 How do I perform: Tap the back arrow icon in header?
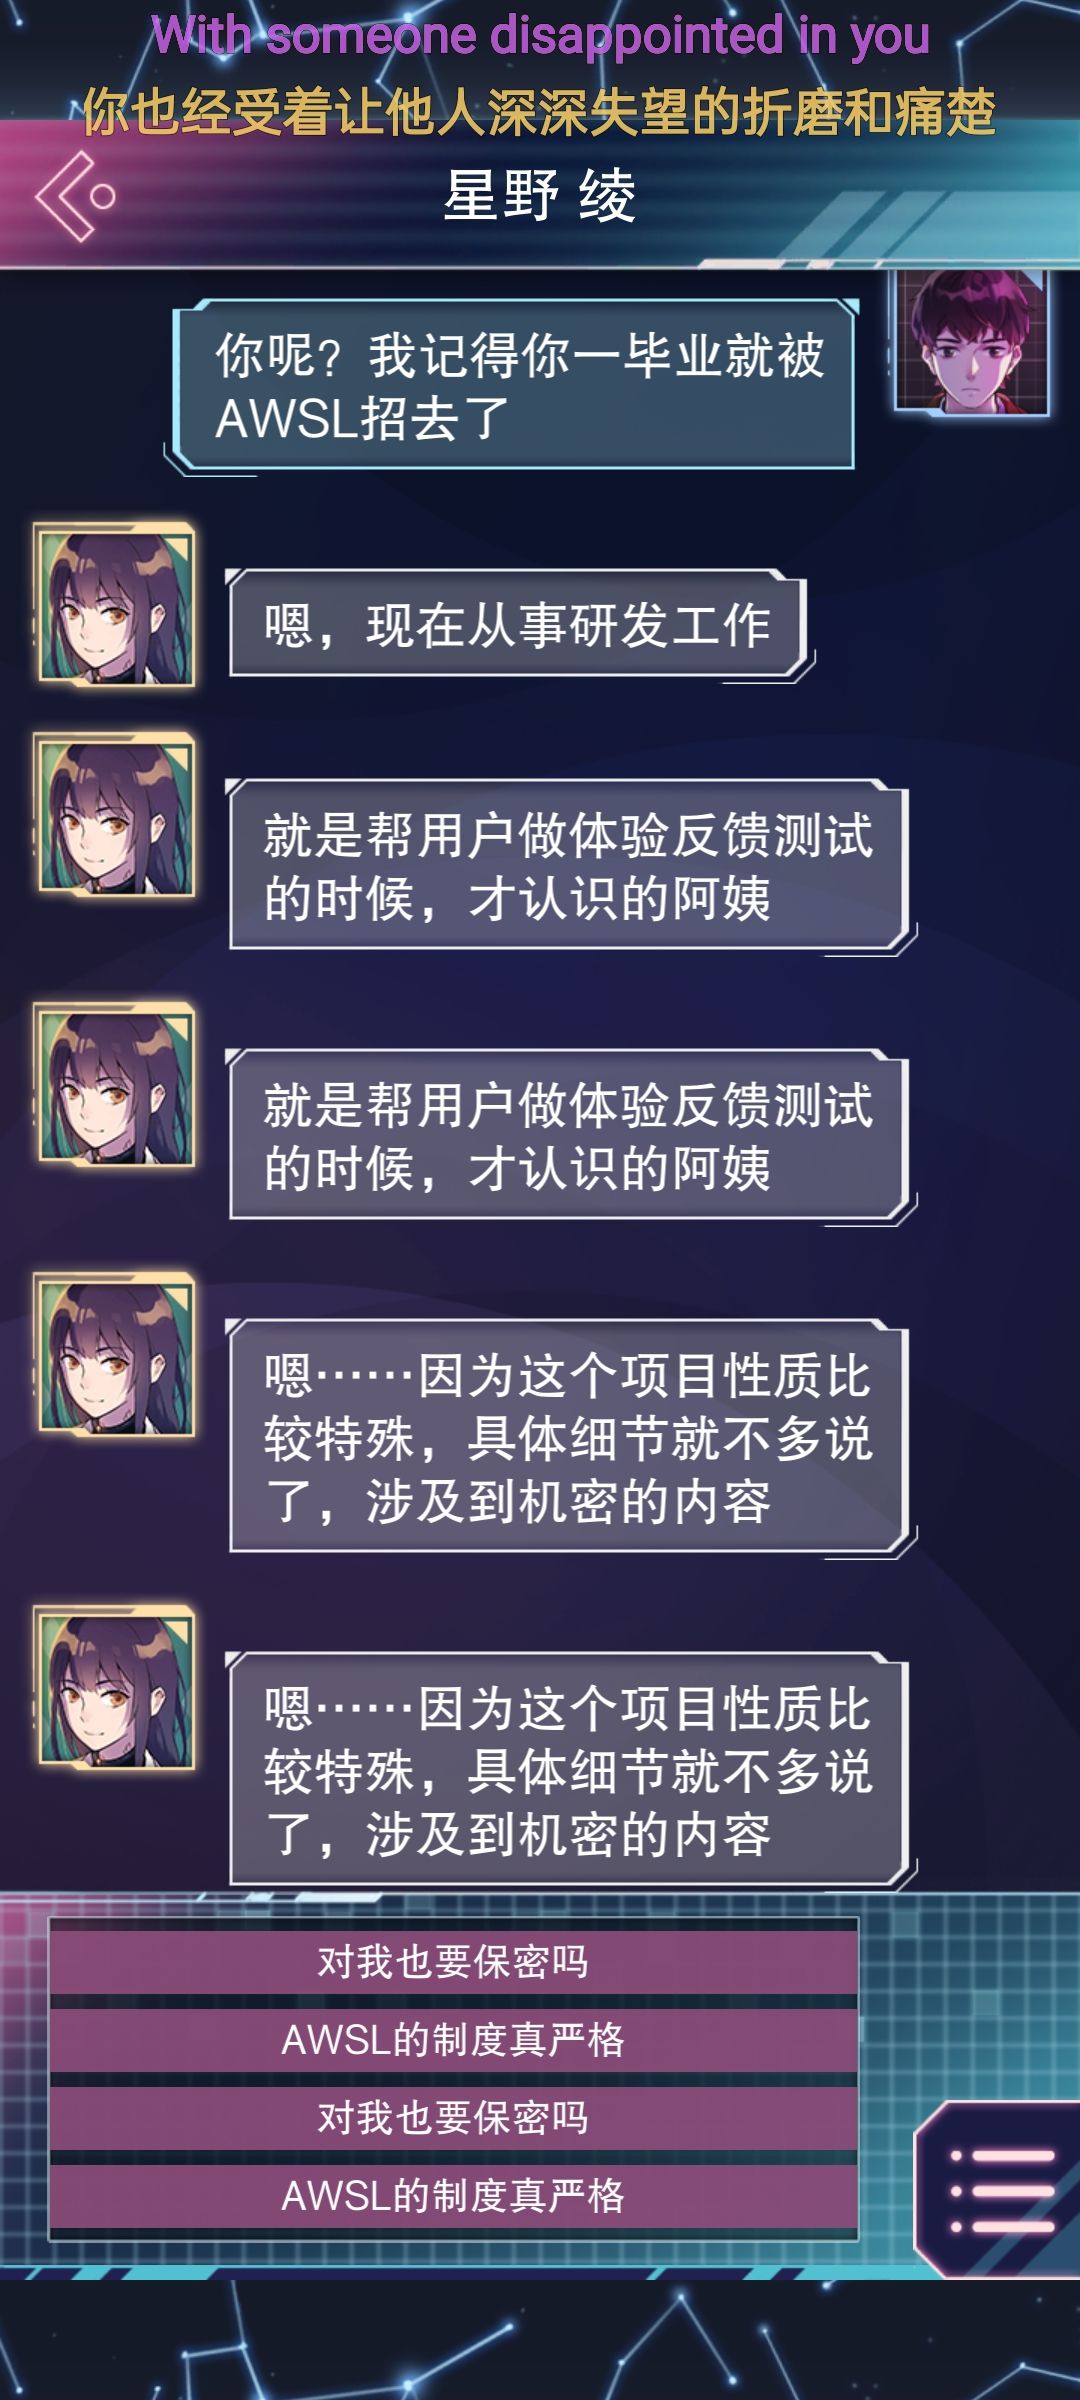[76, 196]
